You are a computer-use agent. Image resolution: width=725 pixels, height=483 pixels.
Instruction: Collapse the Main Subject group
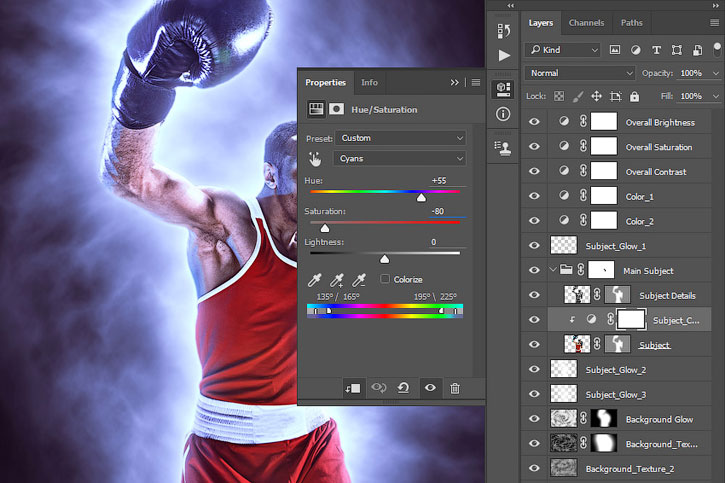click(x=553, y=269)
